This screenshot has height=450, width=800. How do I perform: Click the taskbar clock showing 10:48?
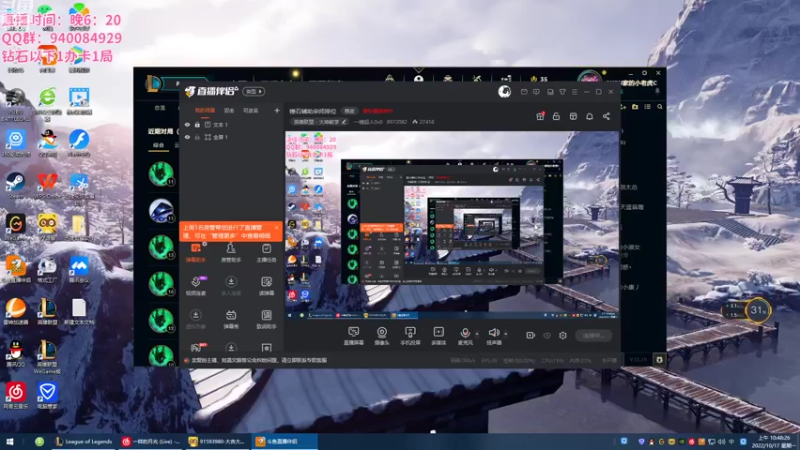click(x=774, y=441)
